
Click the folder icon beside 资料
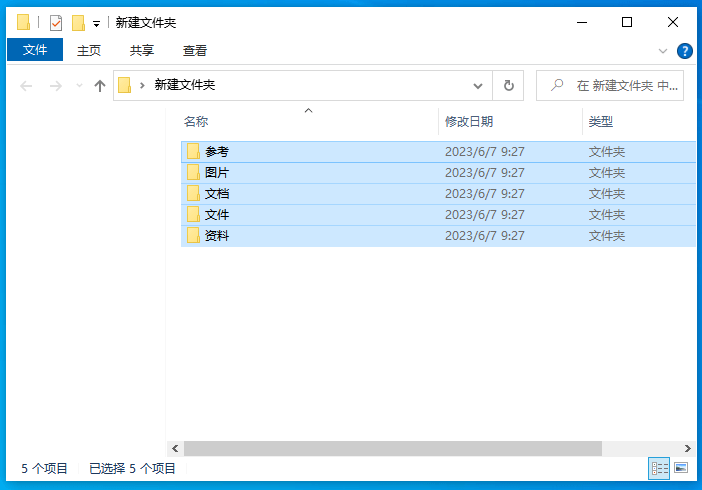click(x=193, y=236)
